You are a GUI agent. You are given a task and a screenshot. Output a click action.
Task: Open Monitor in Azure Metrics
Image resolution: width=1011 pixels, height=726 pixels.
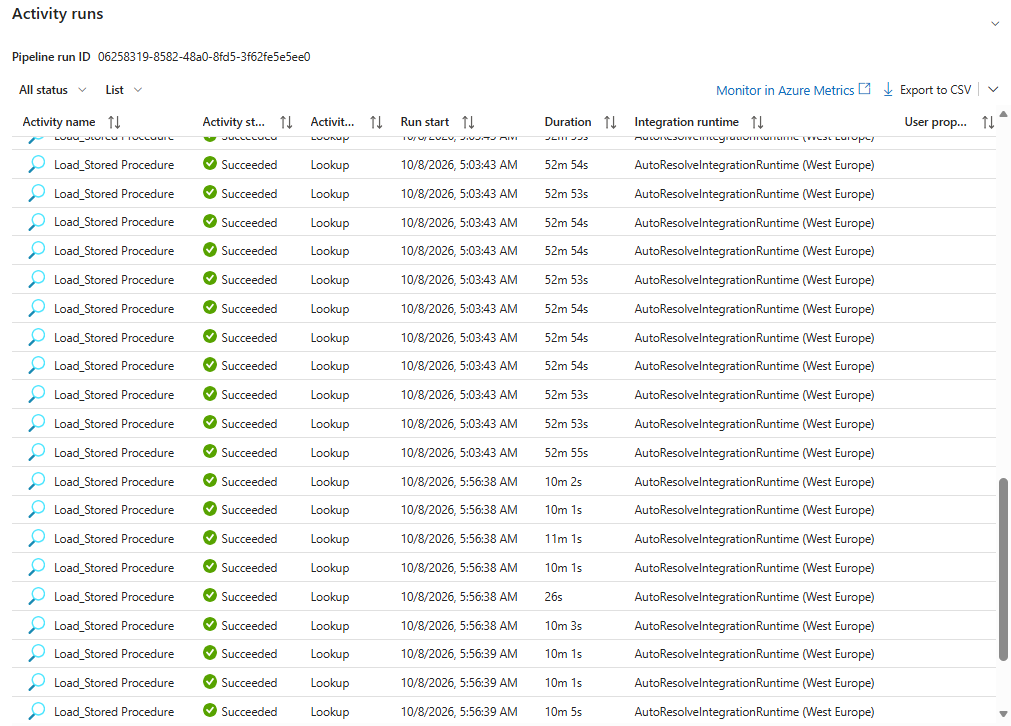(x=793, y=90)
